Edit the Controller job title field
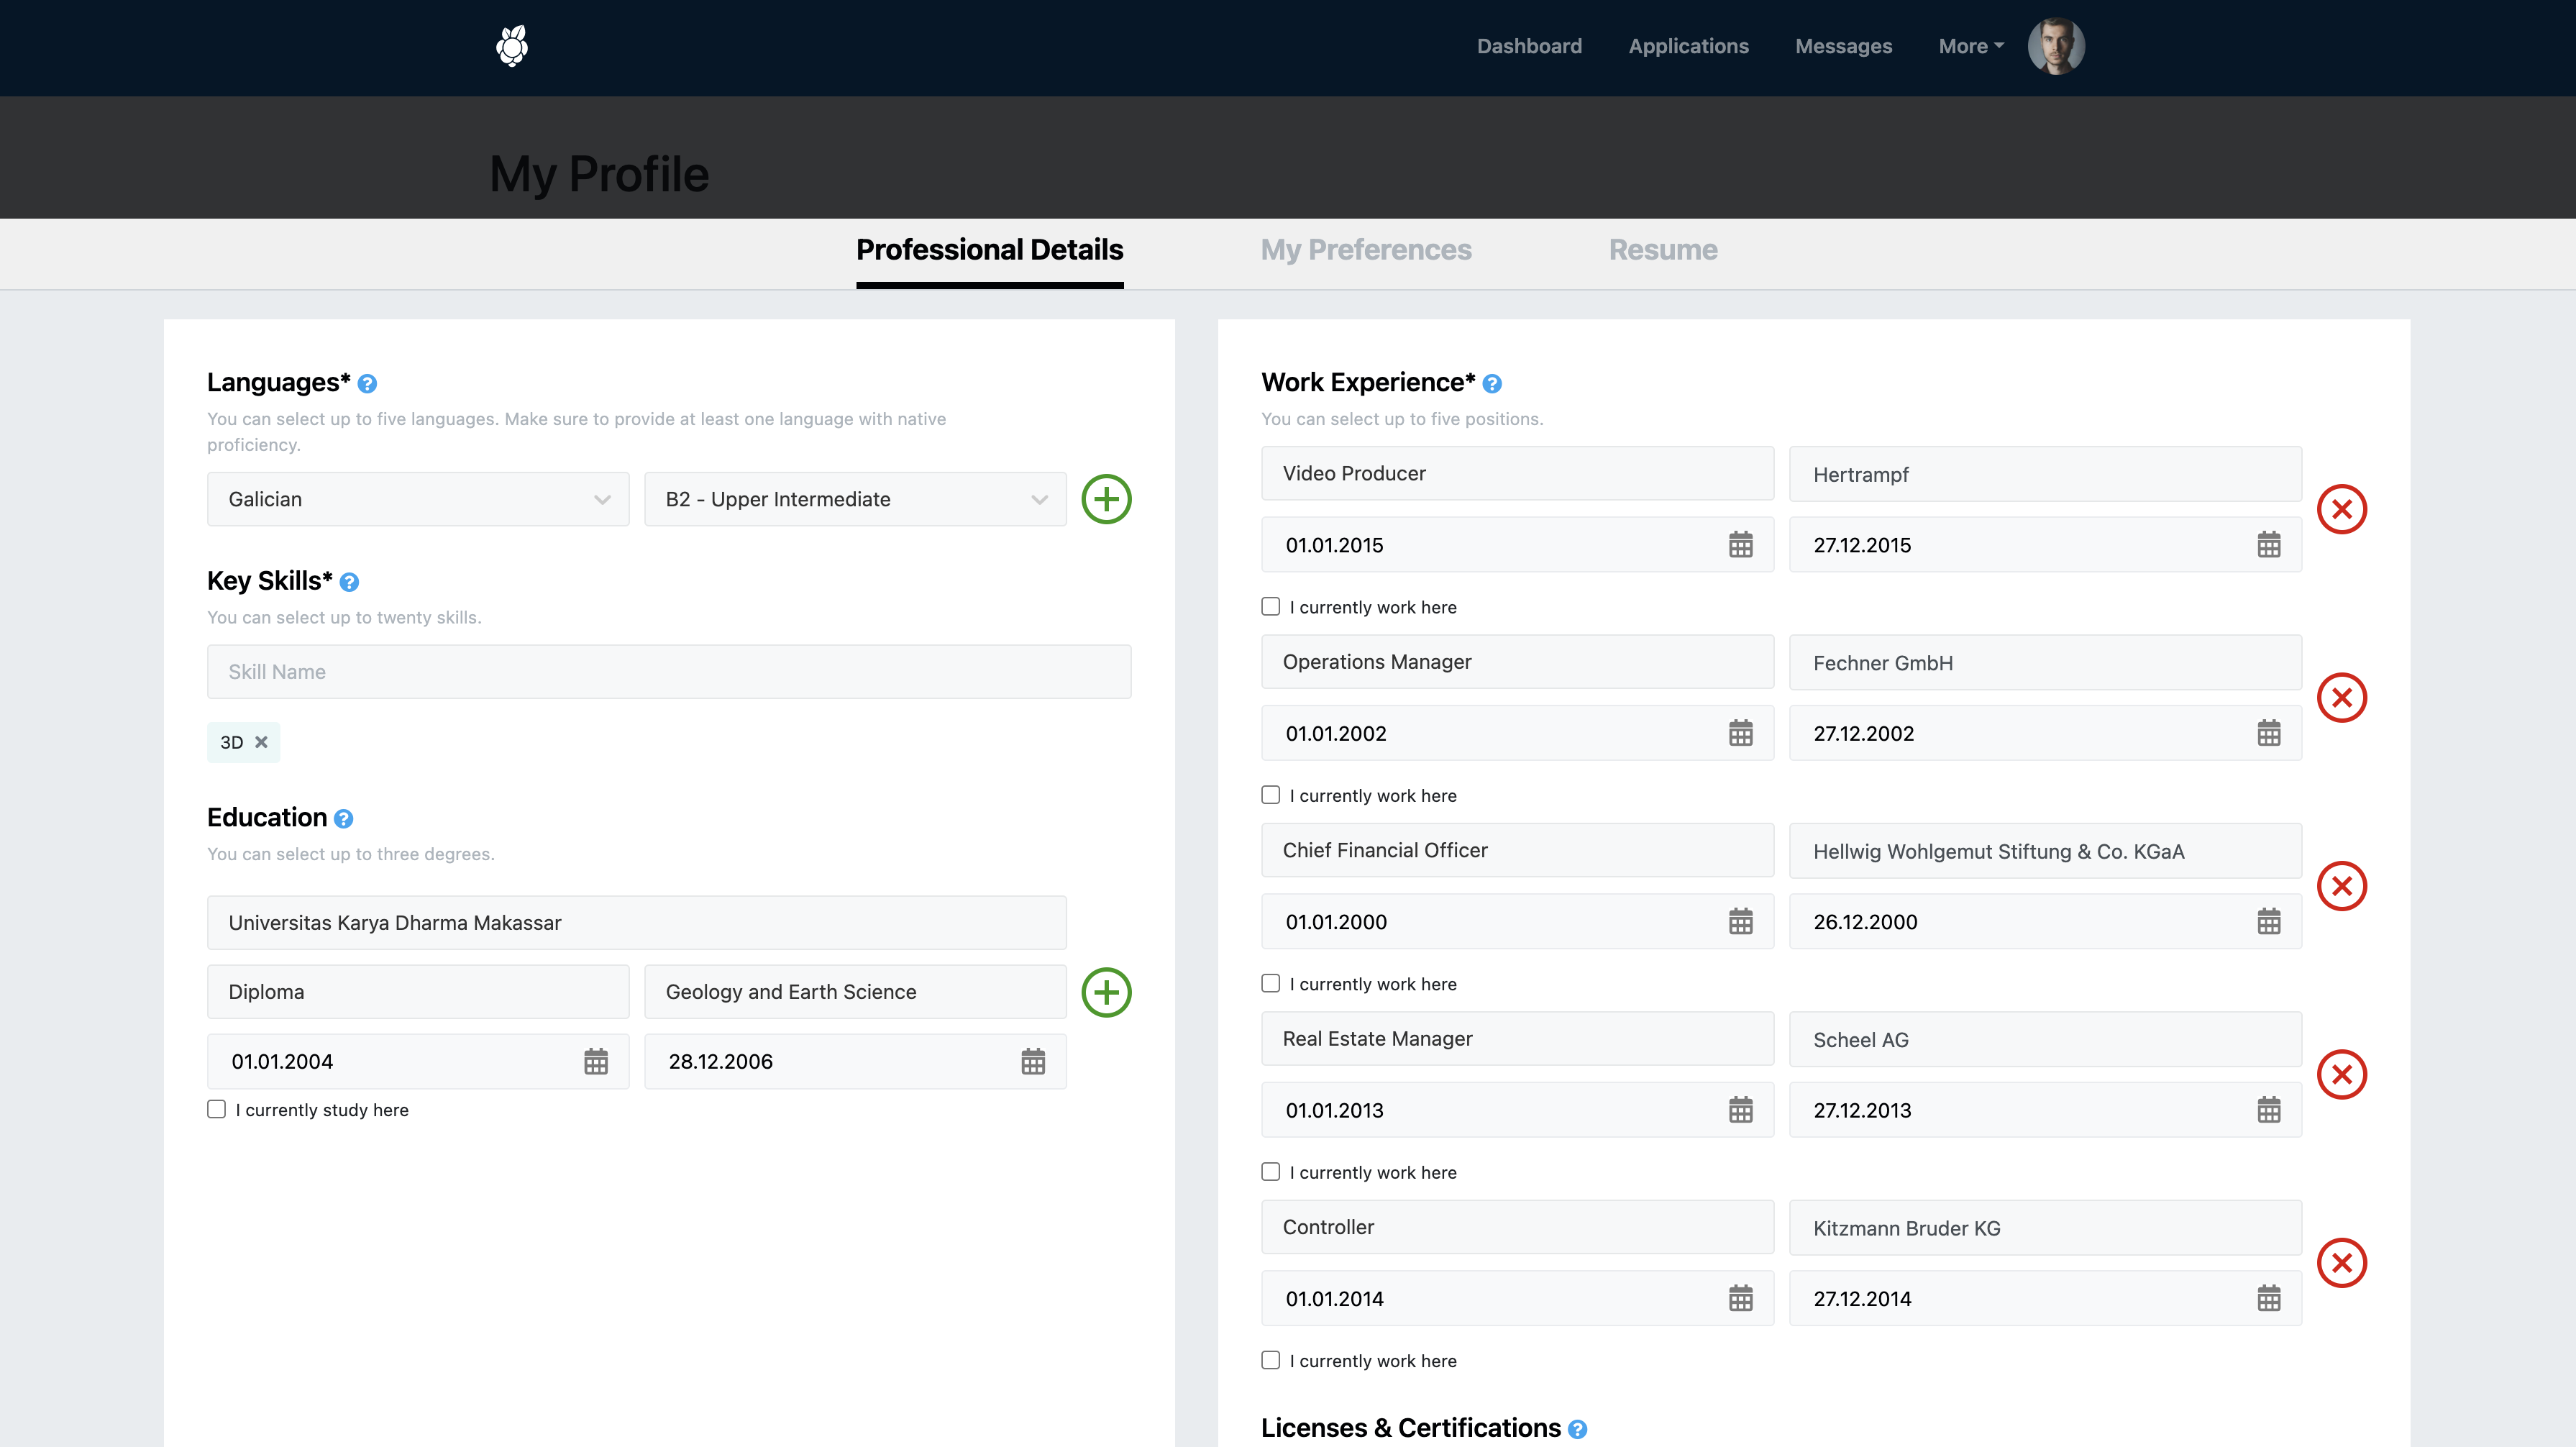The height and width of the screenshot is (1447, 2576). click(1517, 1228)
